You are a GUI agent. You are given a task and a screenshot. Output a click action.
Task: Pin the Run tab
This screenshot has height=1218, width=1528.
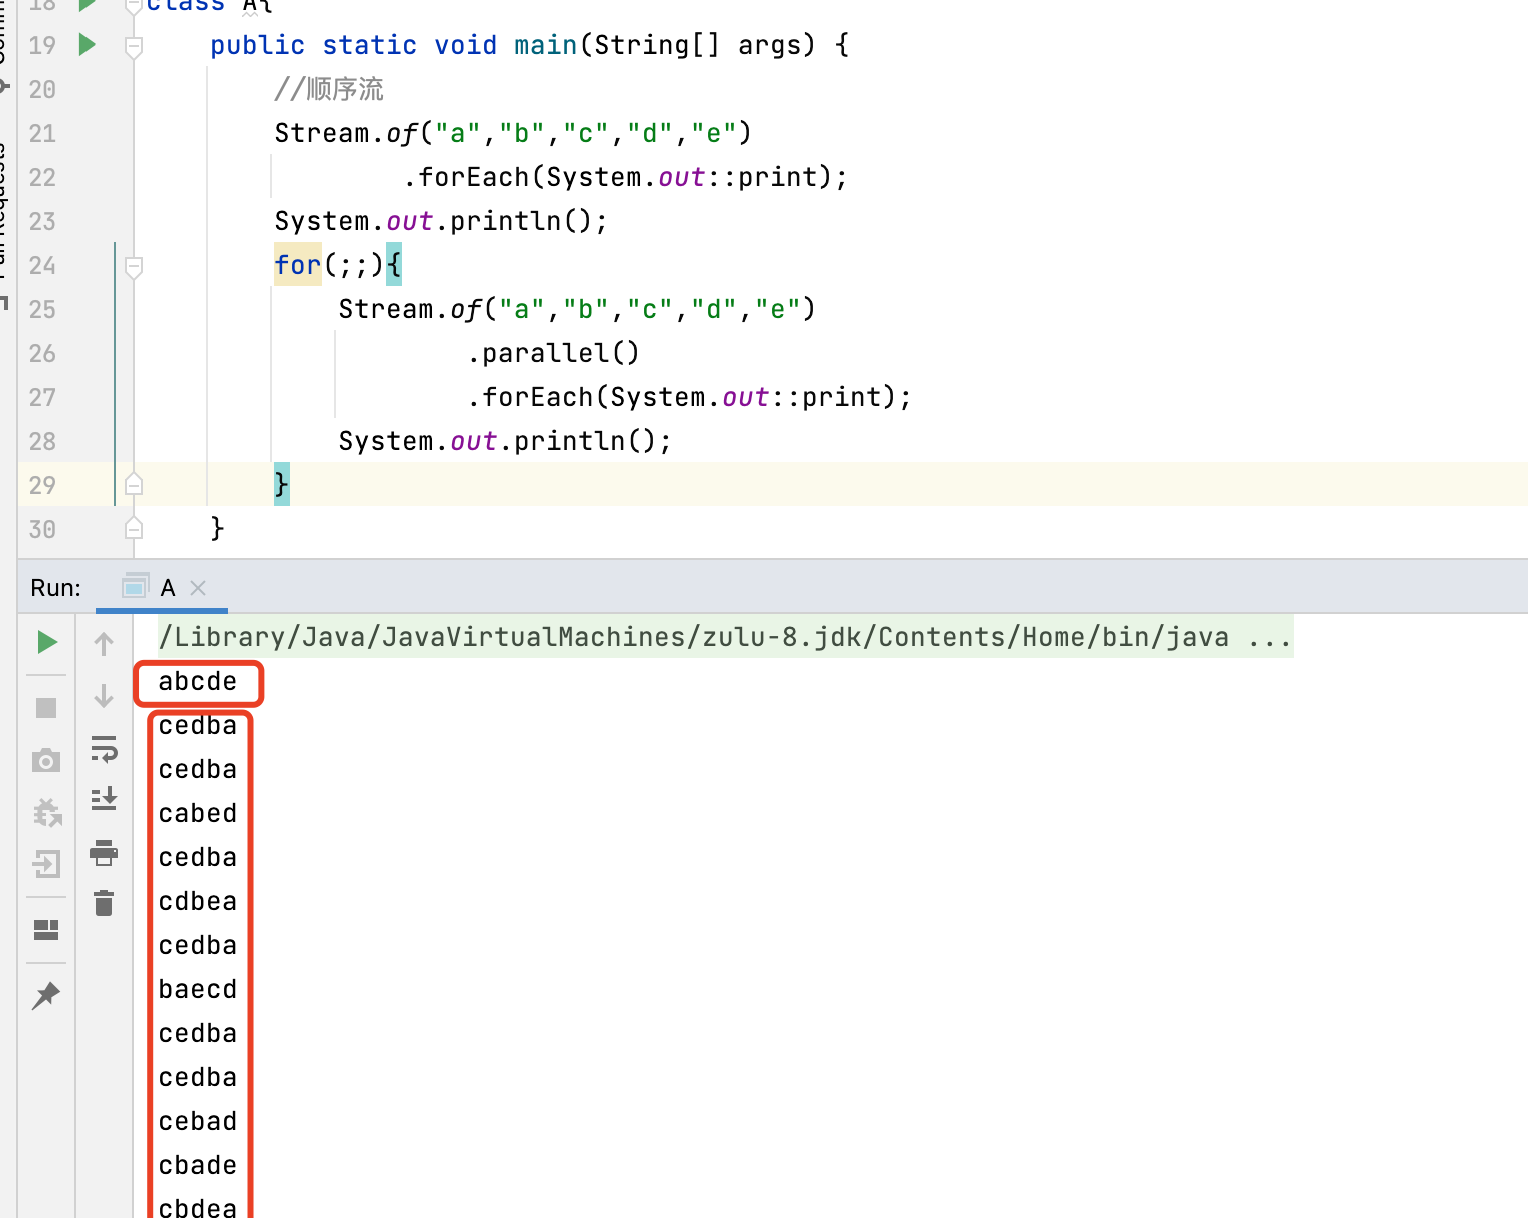[46, 995]
